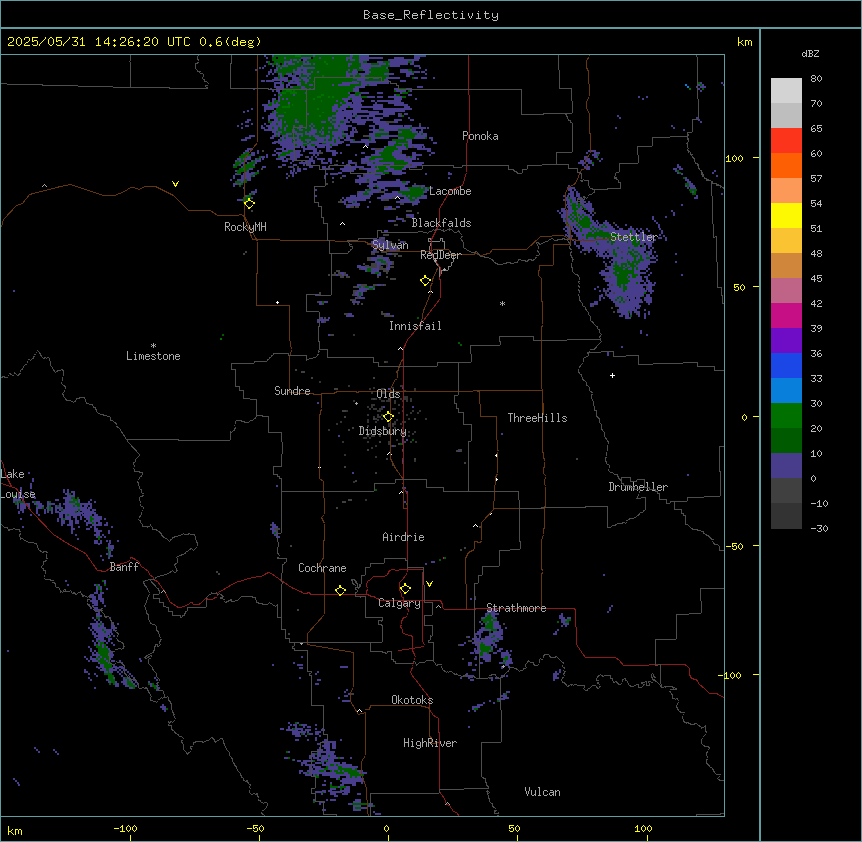Click the Okotoks label
Image resolution: width=862 pixels, height=842 pixels.
point(412,700)
